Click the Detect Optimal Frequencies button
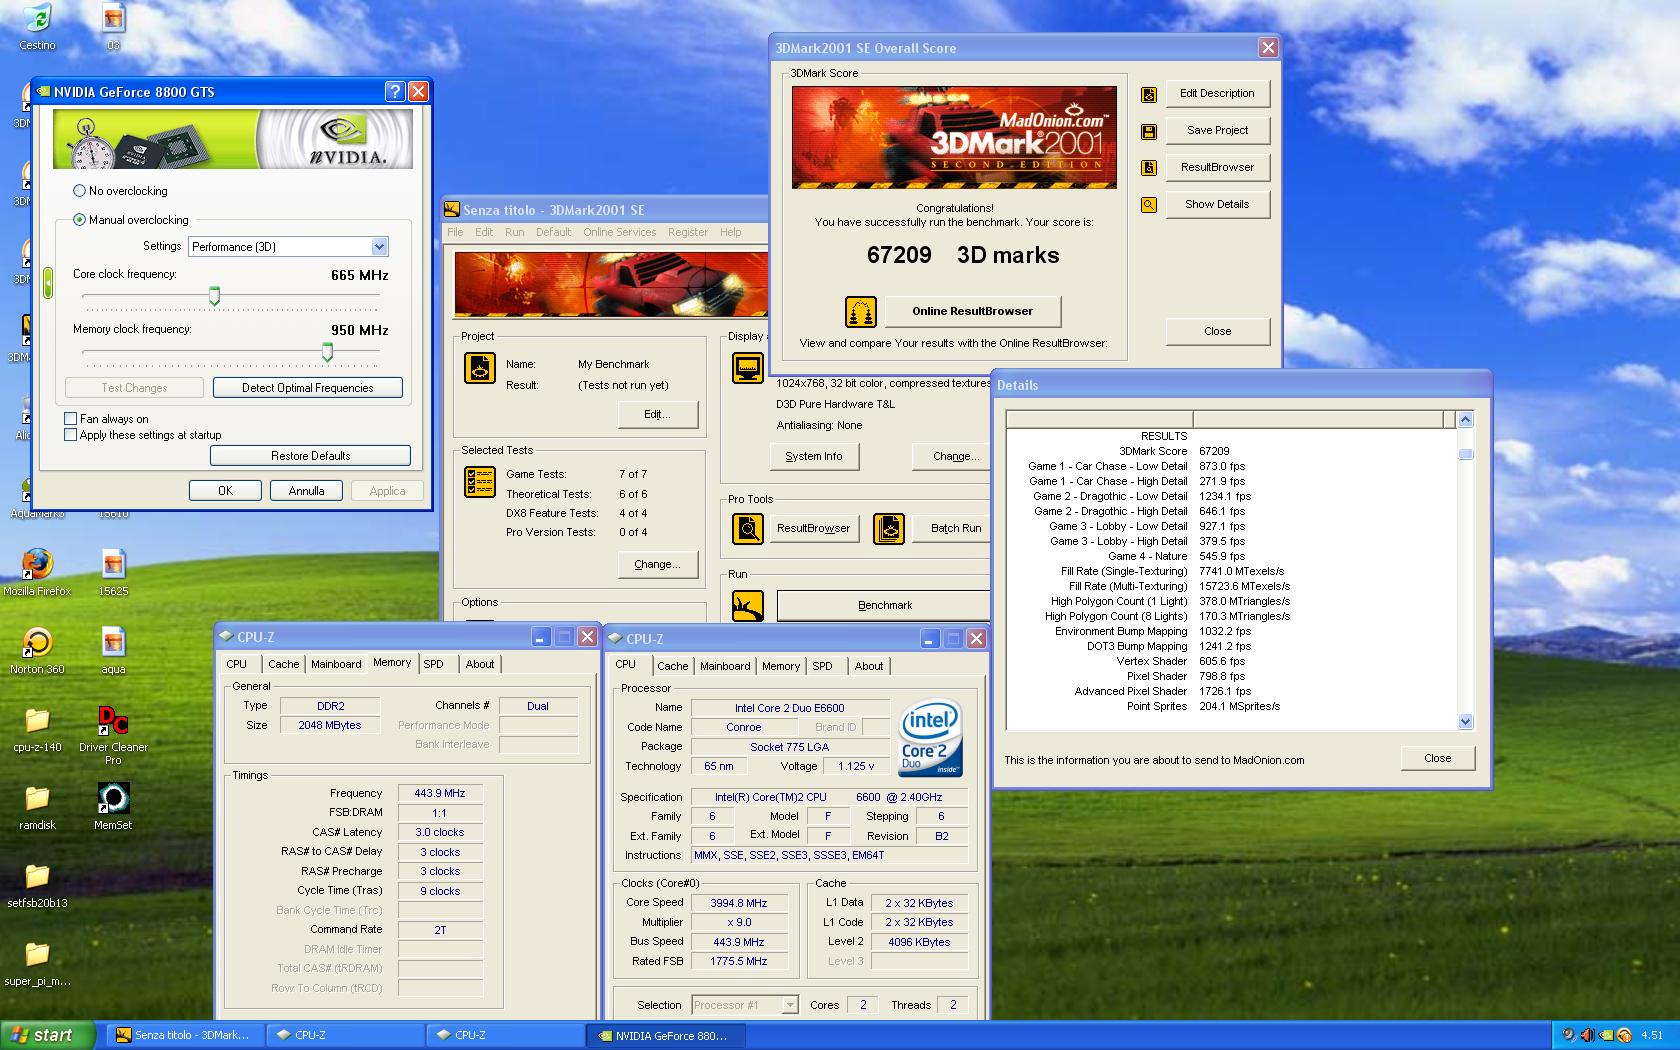Image resolution: width=1680 pixels, height=1050 pixels. 307,388
